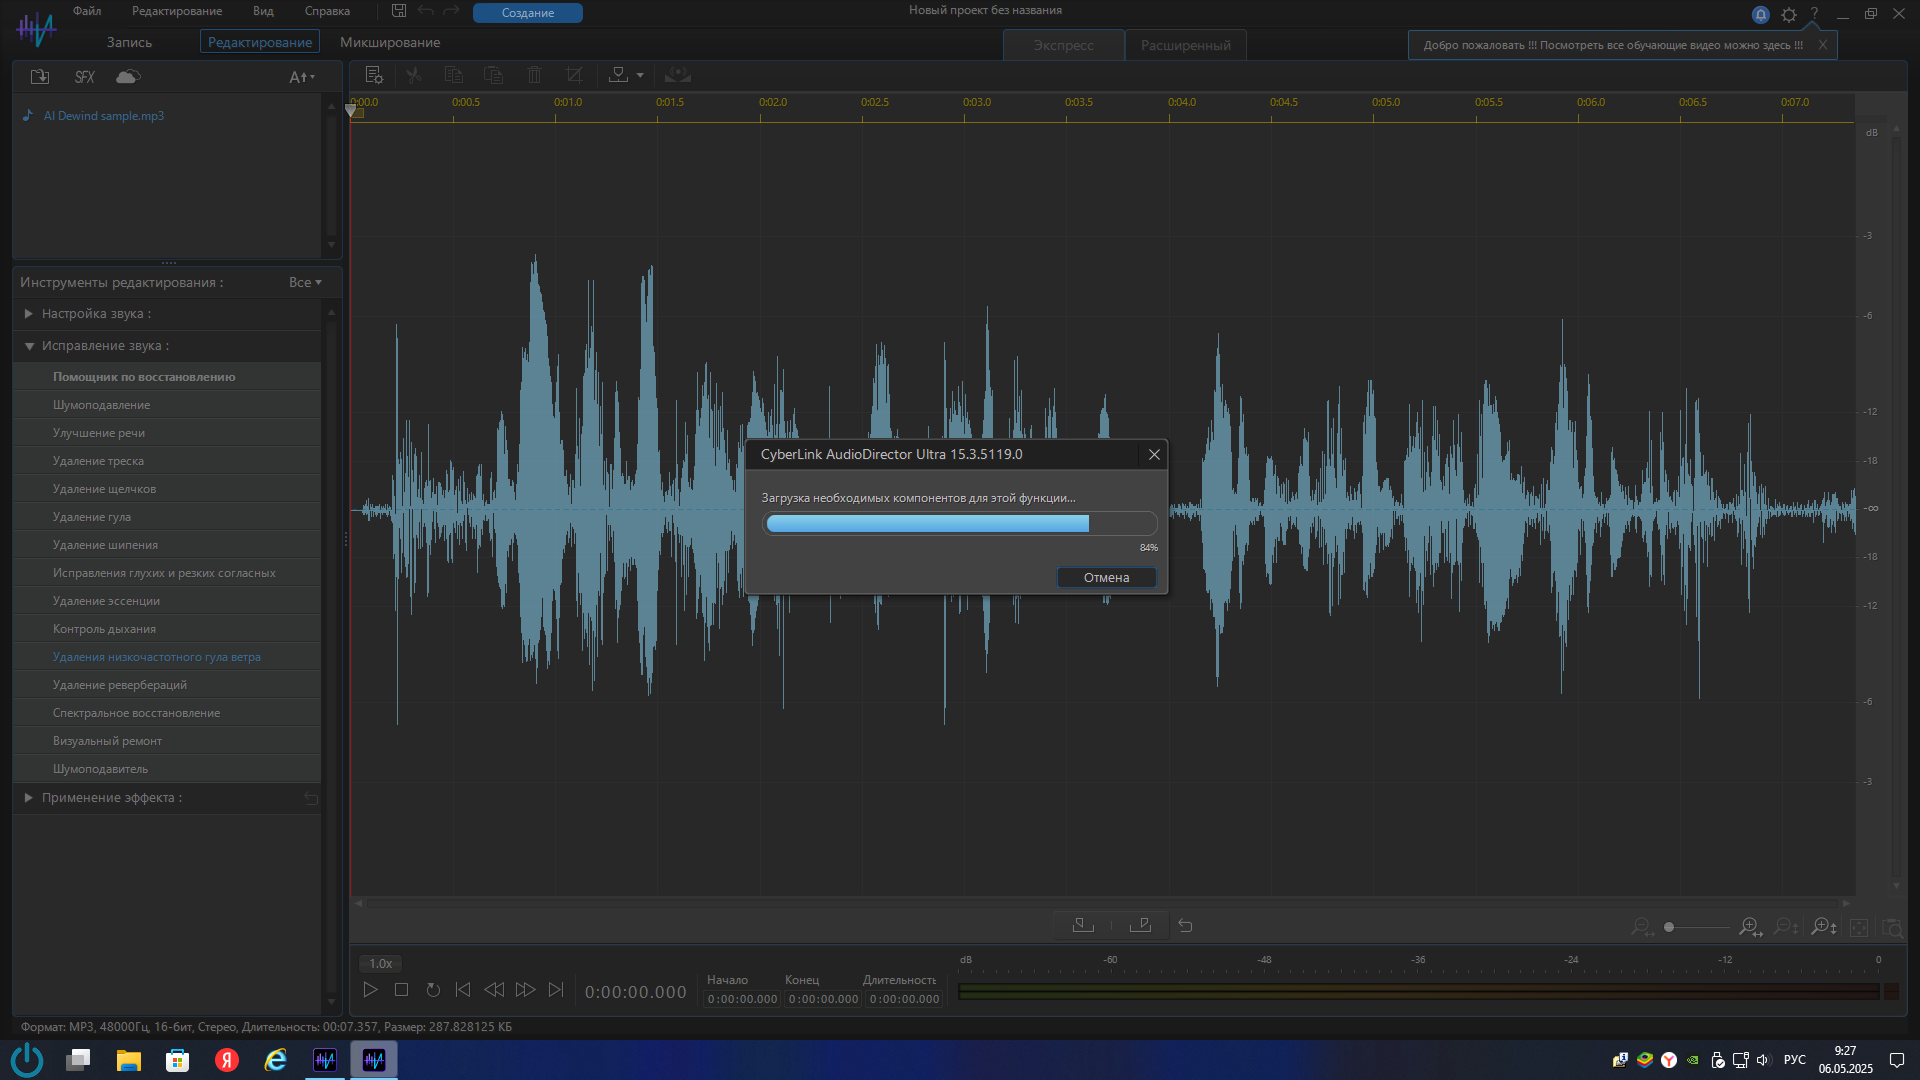Click the Paste toolbar icon
The height and width of the screenshot is (1080, 1920).
pyautogui.click(x=493, y=75)
